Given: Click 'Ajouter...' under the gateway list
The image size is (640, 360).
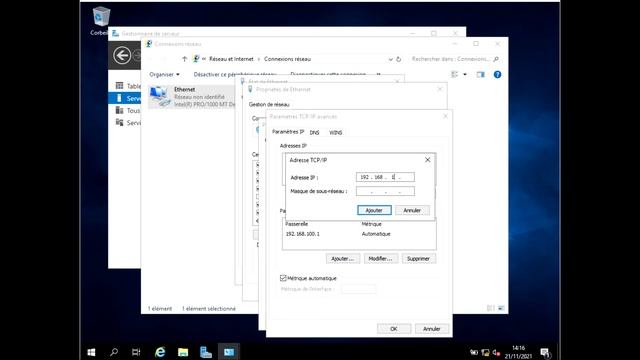Looking at the screenshot, I should pos(343,259).
